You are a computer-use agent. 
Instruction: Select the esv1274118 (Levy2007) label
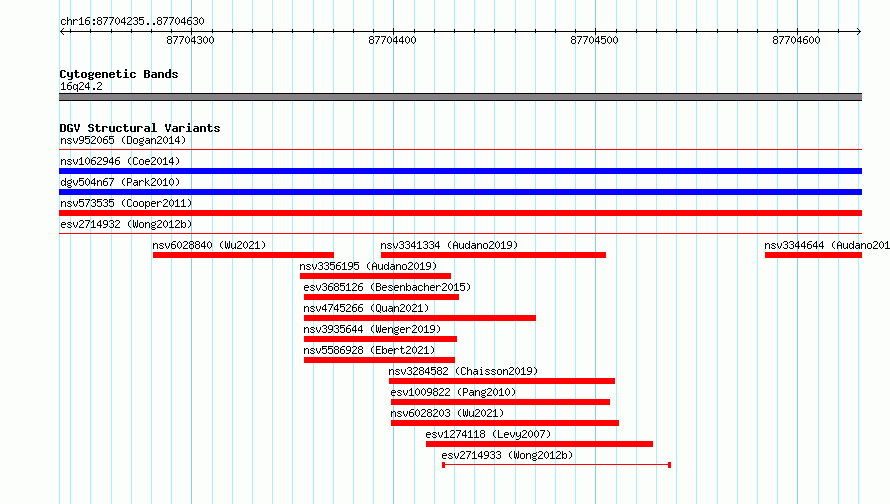pyautogui.click(x=488, y=434)
